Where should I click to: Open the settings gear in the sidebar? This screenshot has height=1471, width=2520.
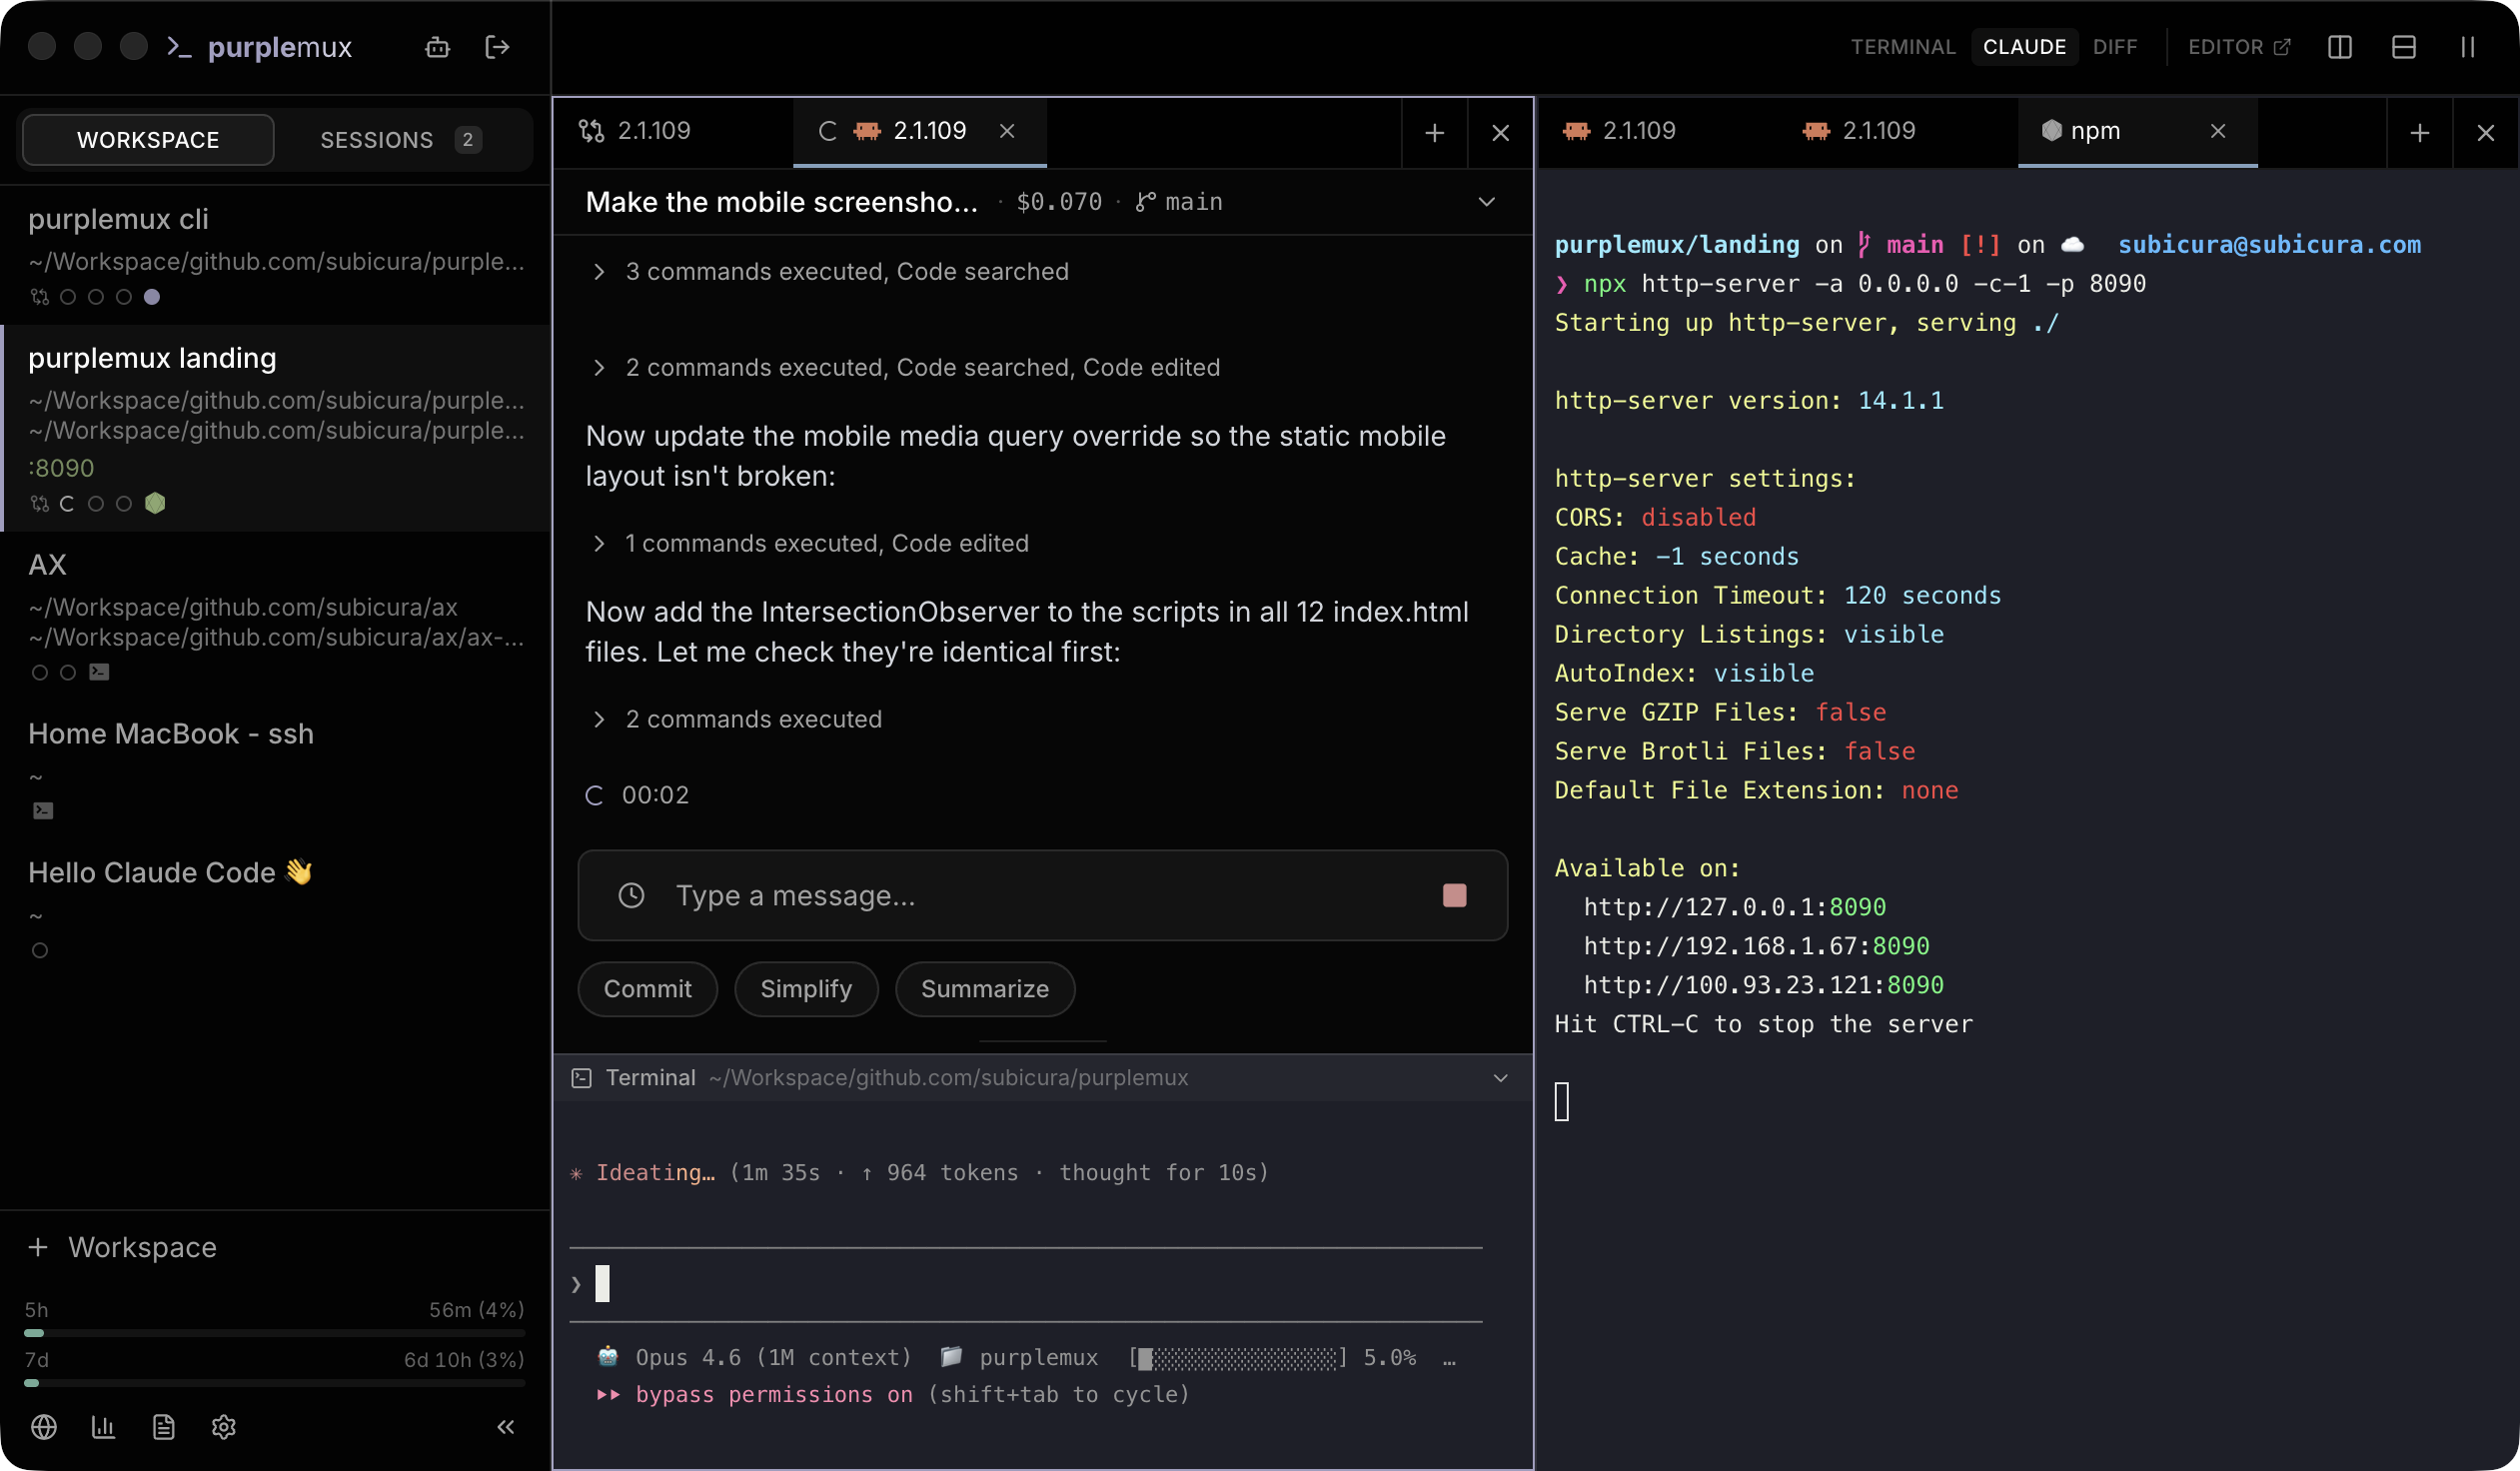tap(223, 1427)
